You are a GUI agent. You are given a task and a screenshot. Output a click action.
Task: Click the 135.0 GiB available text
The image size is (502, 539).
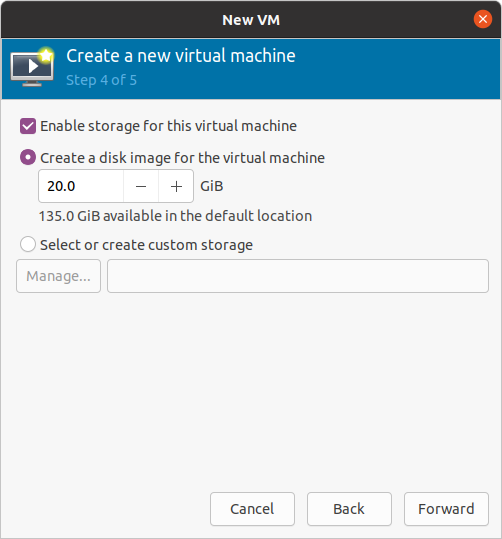click(x=175, y=216)
